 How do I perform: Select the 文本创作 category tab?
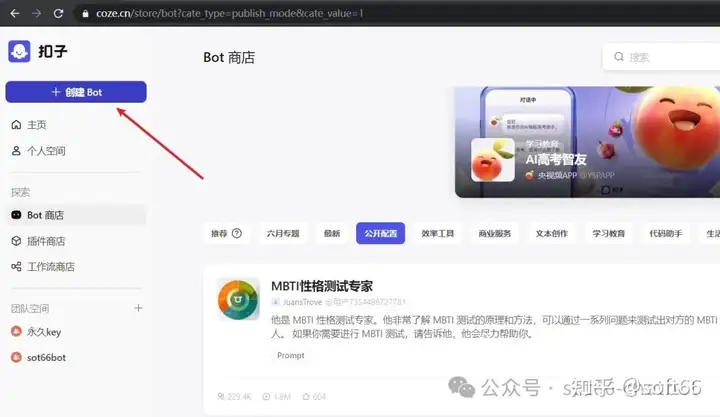pos(551,233)
